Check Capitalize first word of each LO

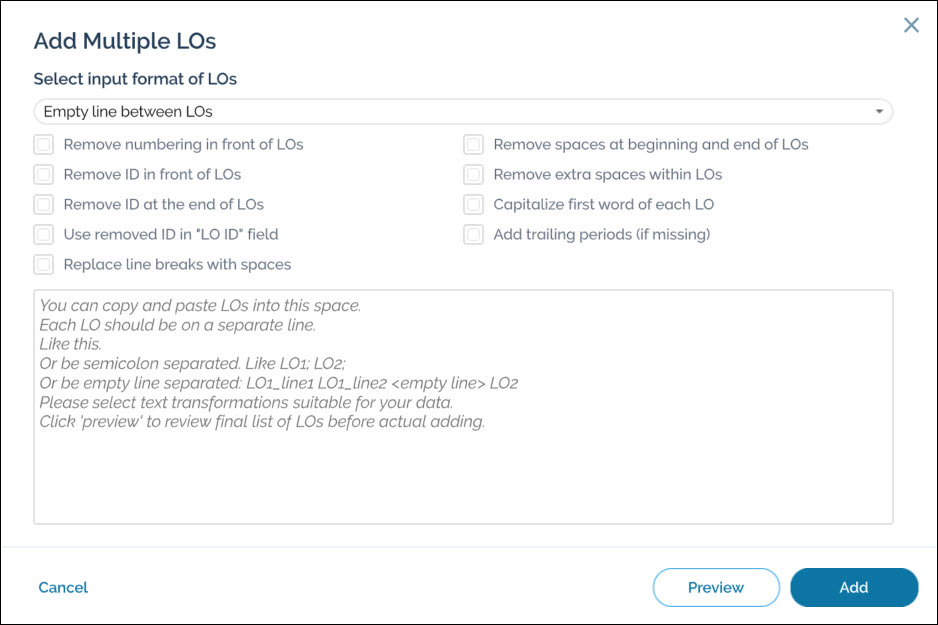[474, 205]
